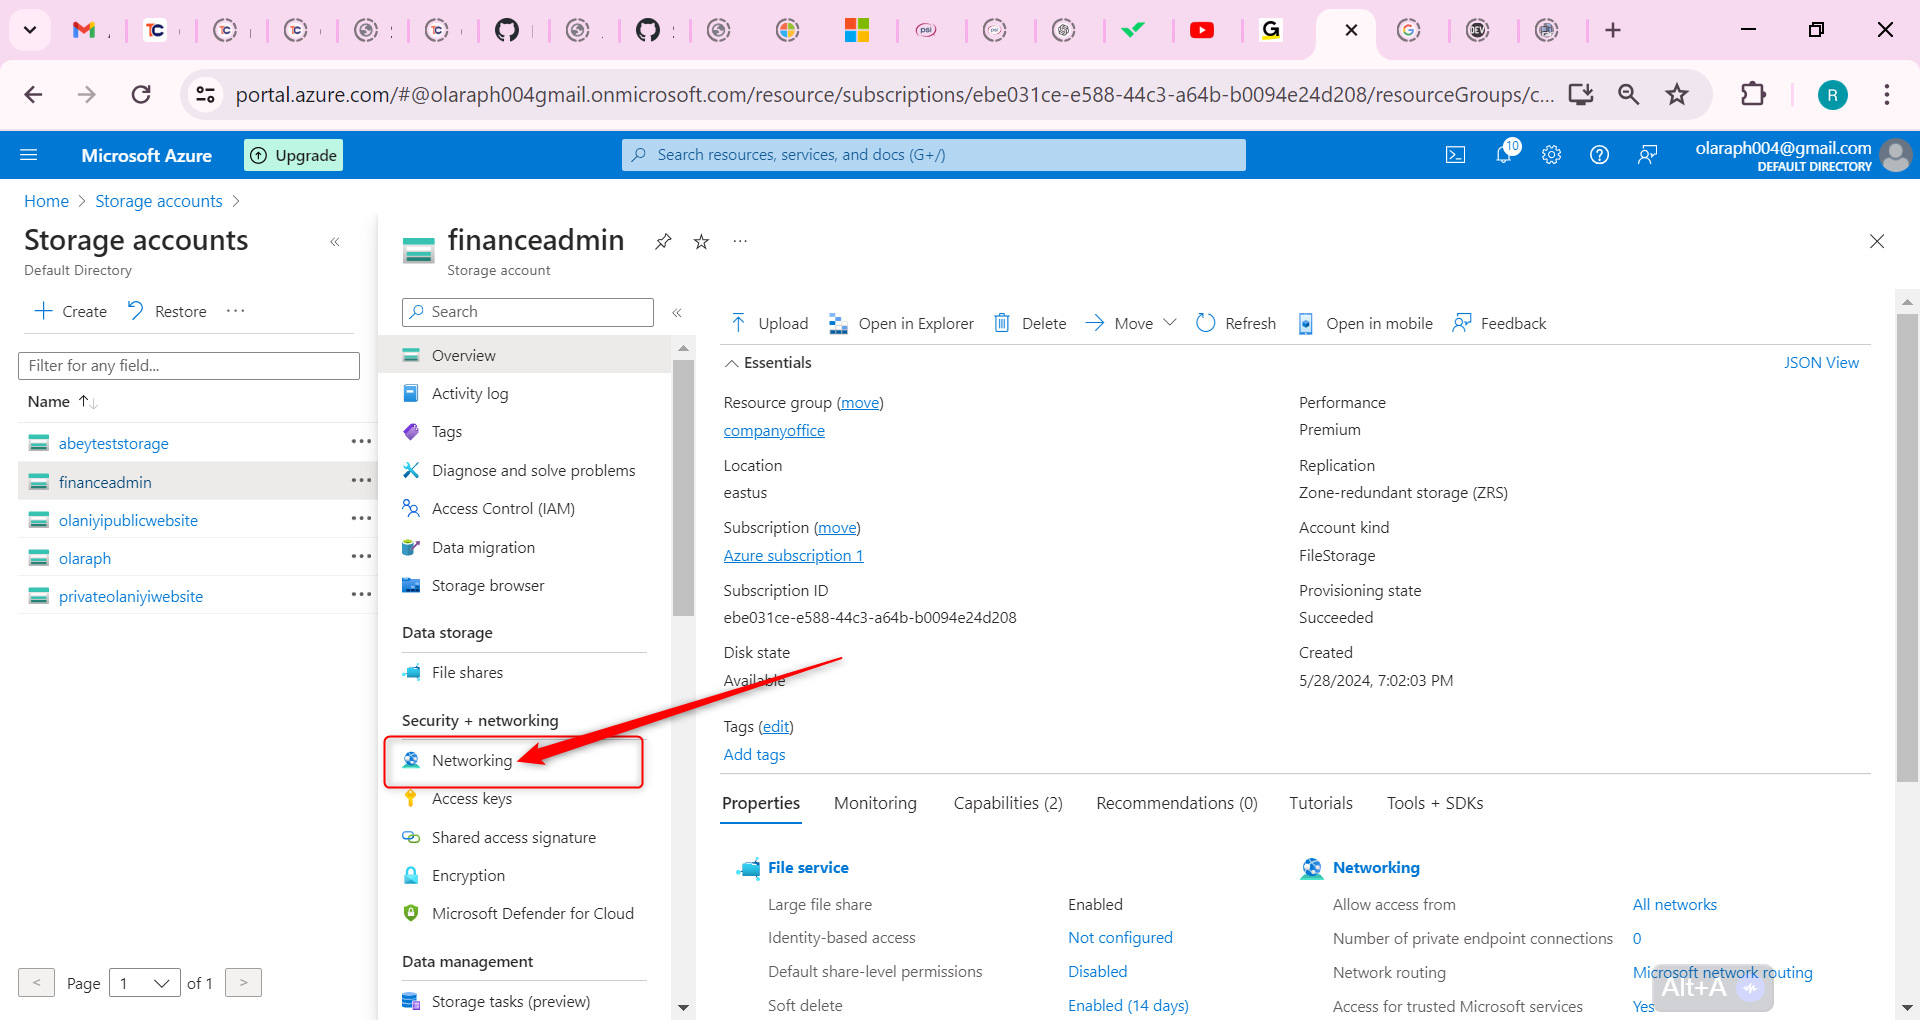Open more commands next to Restore

click(236, 311)
